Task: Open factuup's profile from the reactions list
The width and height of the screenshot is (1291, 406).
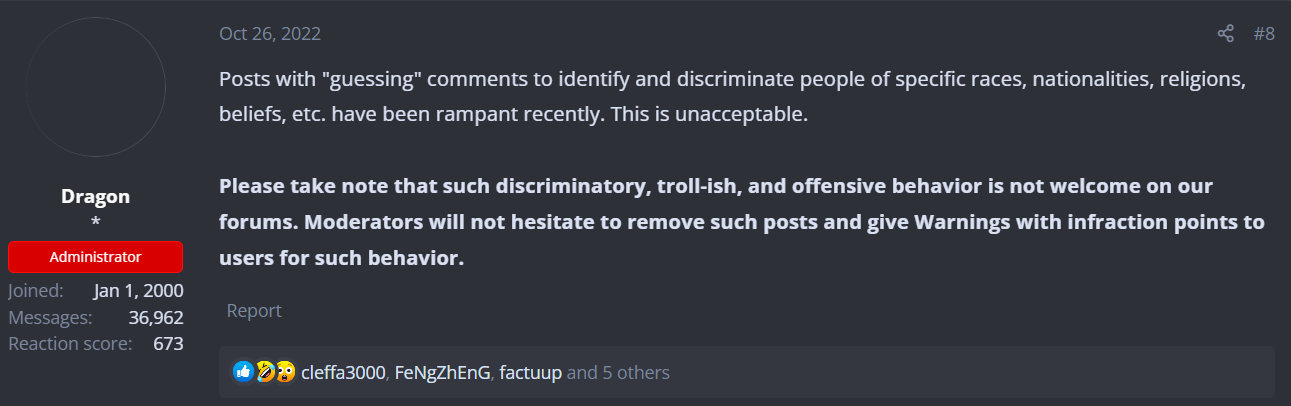Action: point(531,372)
